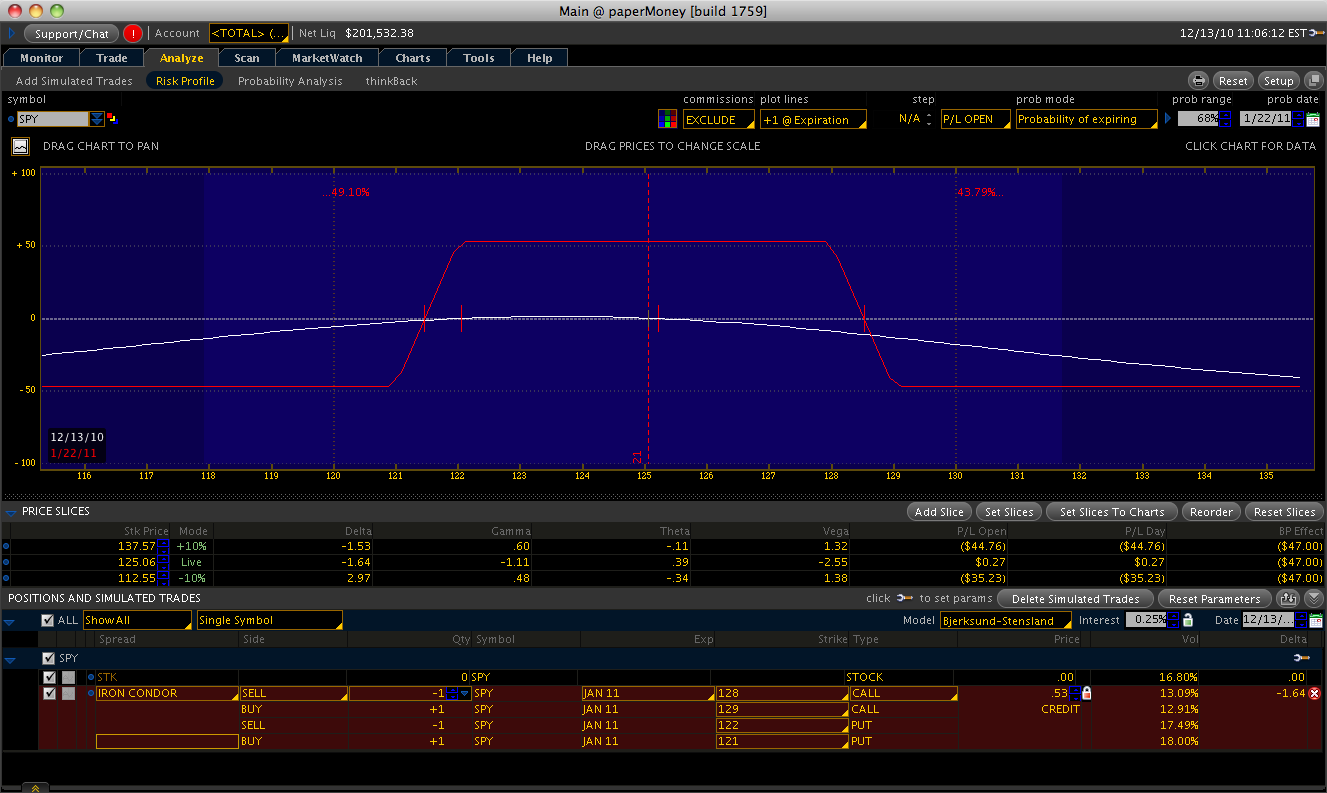Open the thinkBack sub-tab
Image resolution: width=1327 pixels, height=793 pixels.
click(391, 81)
